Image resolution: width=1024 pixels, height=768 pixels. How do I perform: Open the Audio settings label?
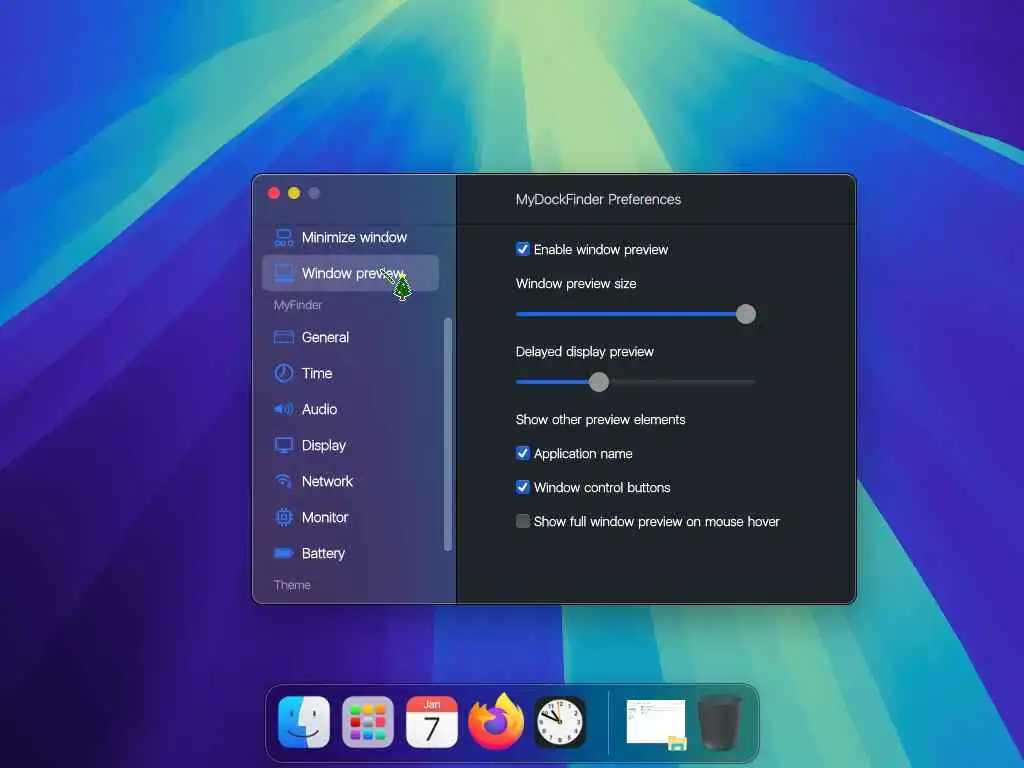(319, 409)
